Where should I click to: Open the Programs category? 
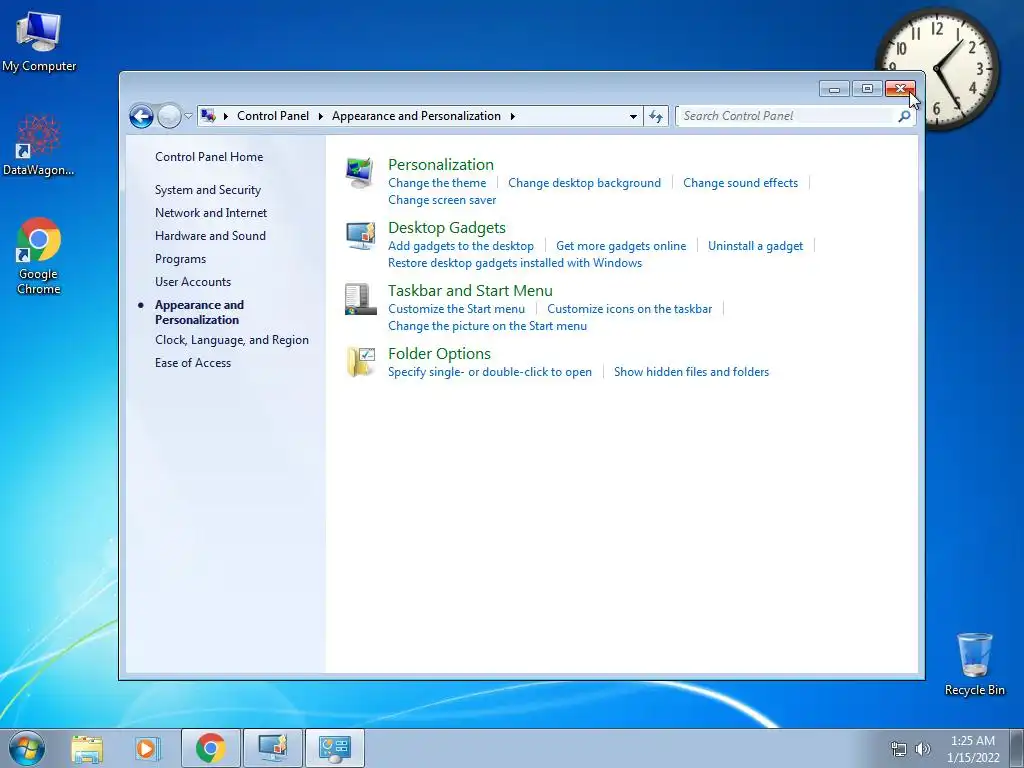point(180,259)
